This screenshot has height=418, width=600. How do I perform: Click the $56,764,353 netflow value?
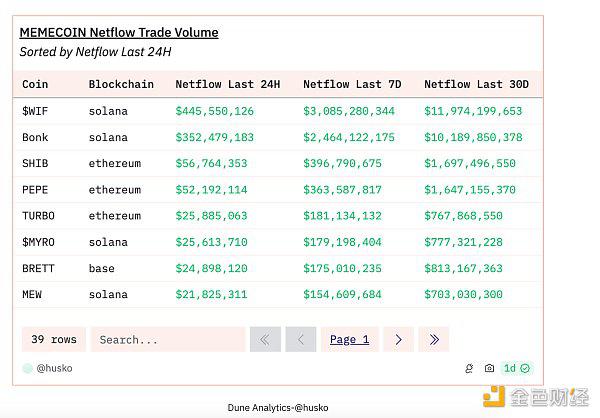coord(211,163)
